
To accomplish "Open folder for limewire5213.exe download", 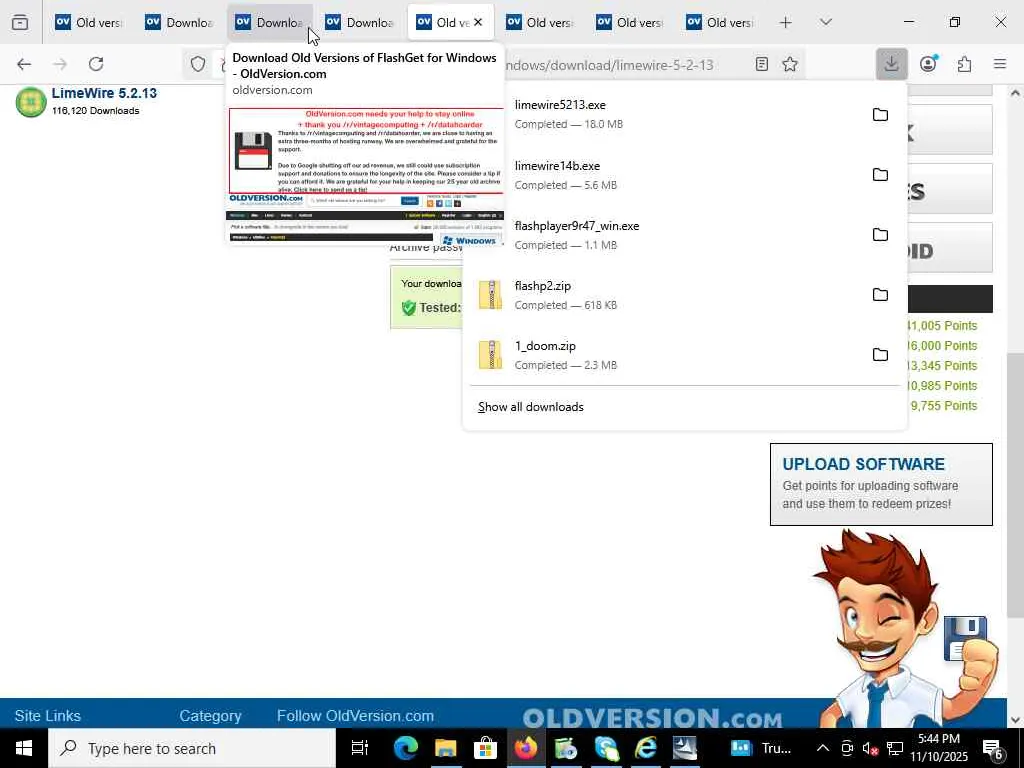I will (x=880, y=114).
